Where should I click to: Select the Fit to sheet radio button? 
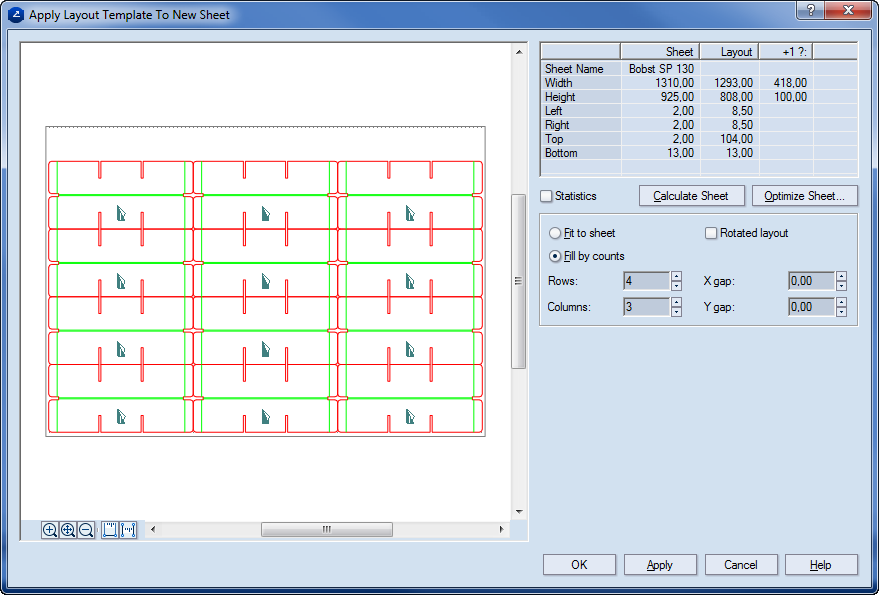click(x=555, y=233)
